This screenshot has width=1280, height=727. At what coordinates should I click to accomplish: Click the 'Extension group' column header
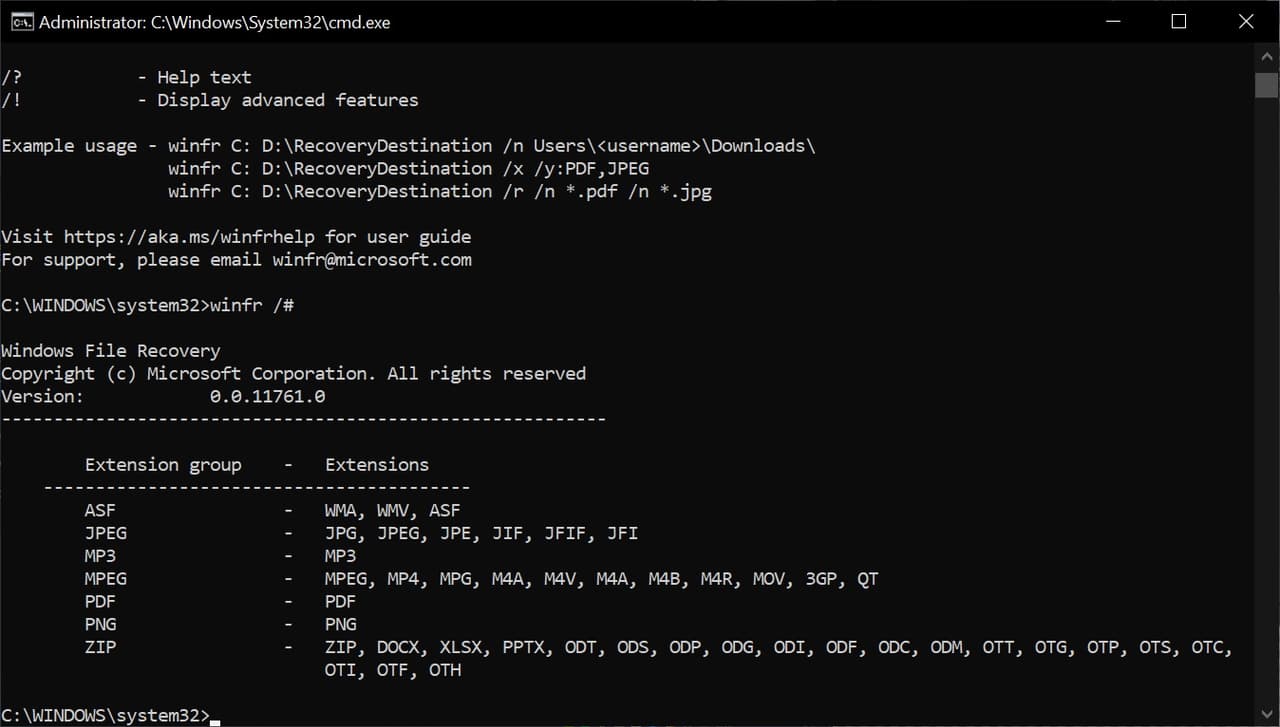coord(163,465)
